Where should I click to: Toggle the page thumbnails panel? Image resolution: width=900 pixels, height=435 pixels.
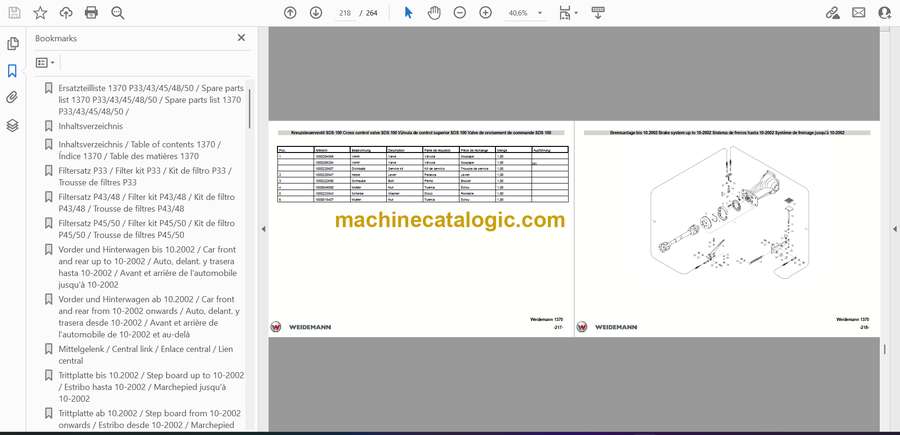pyautogui.click(x=13, y=44)
